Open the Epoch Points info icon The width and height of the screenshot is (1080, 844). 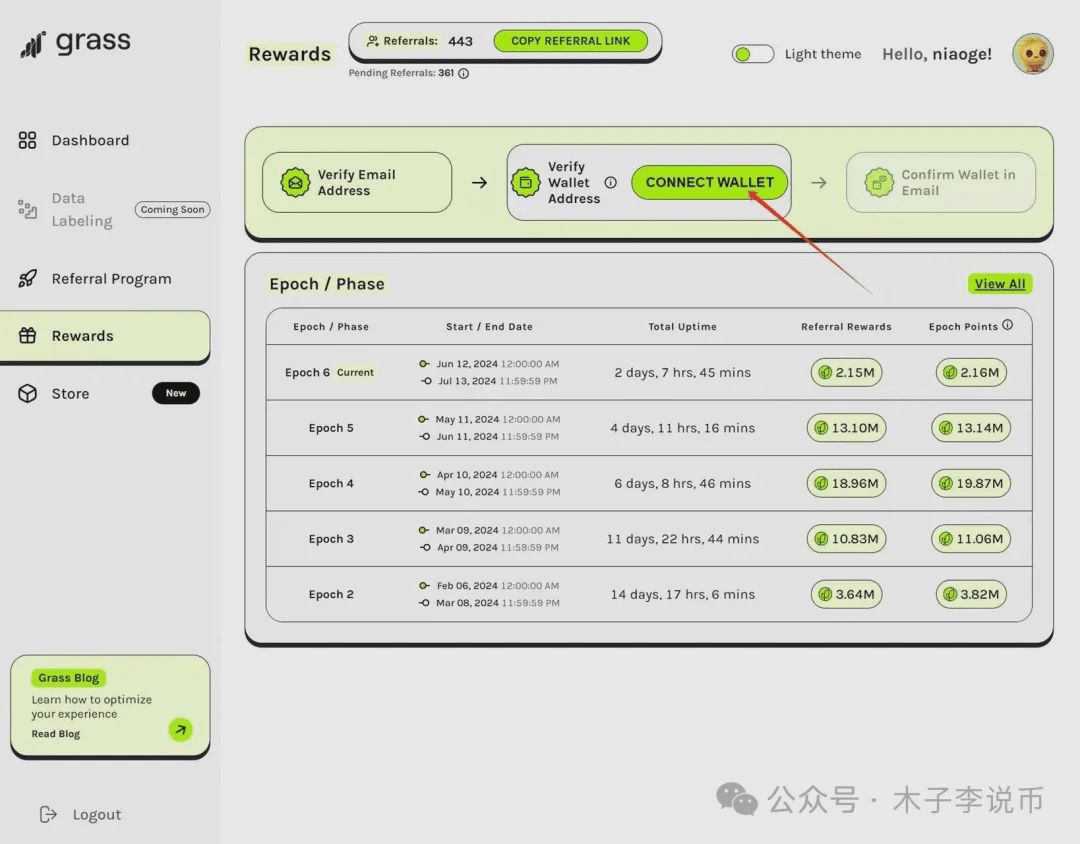pyautogui.click(x=1008, y=325)
